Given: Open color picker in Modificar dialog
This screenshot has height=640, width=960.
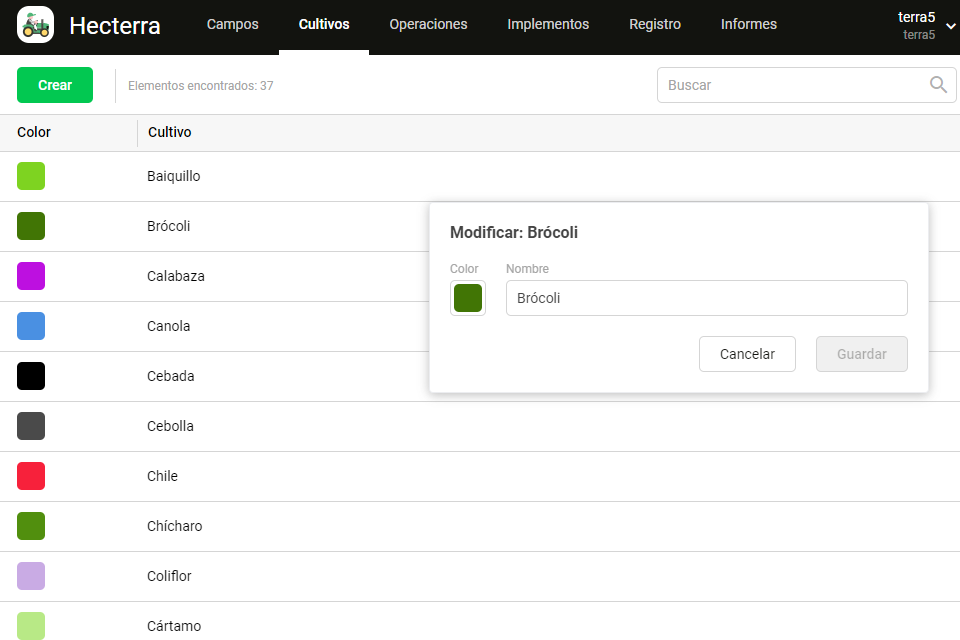Looking at the screenshot, I should tap(468, 298).
